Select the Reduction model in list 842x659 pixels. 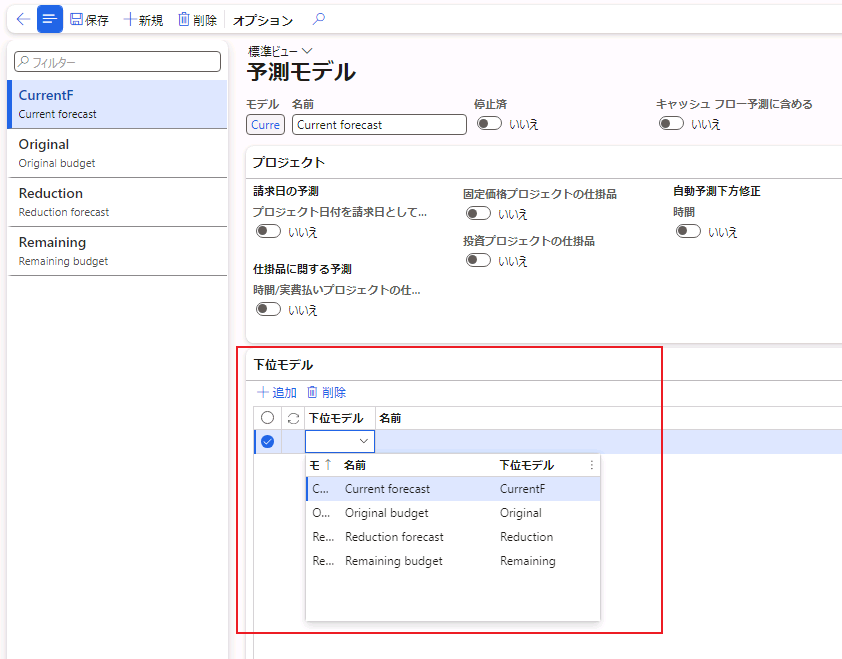(118, 202)
